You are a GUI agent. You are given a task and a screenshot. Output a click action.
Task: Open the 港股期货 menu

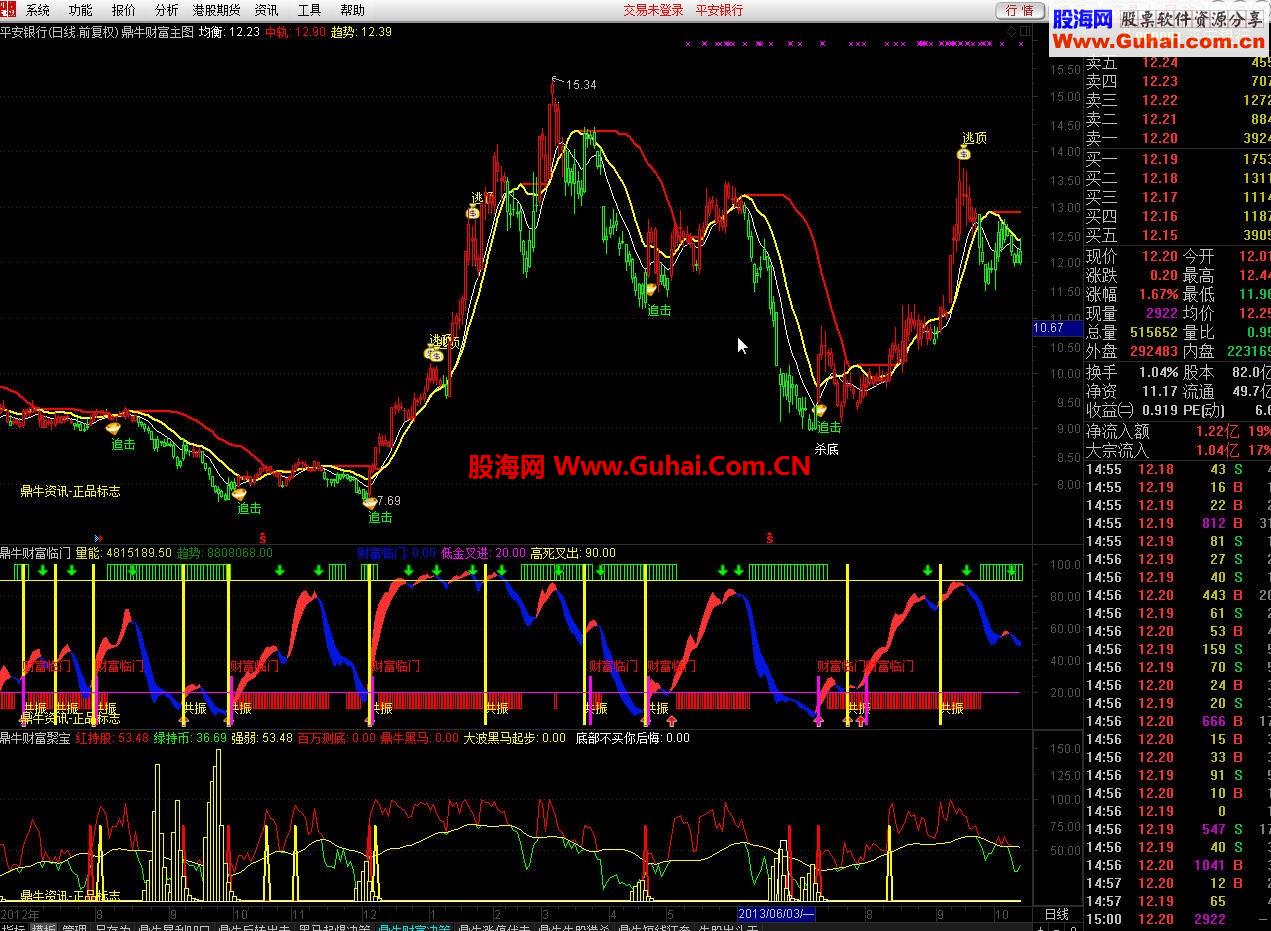pyautogui.click(x=217, y=10)
